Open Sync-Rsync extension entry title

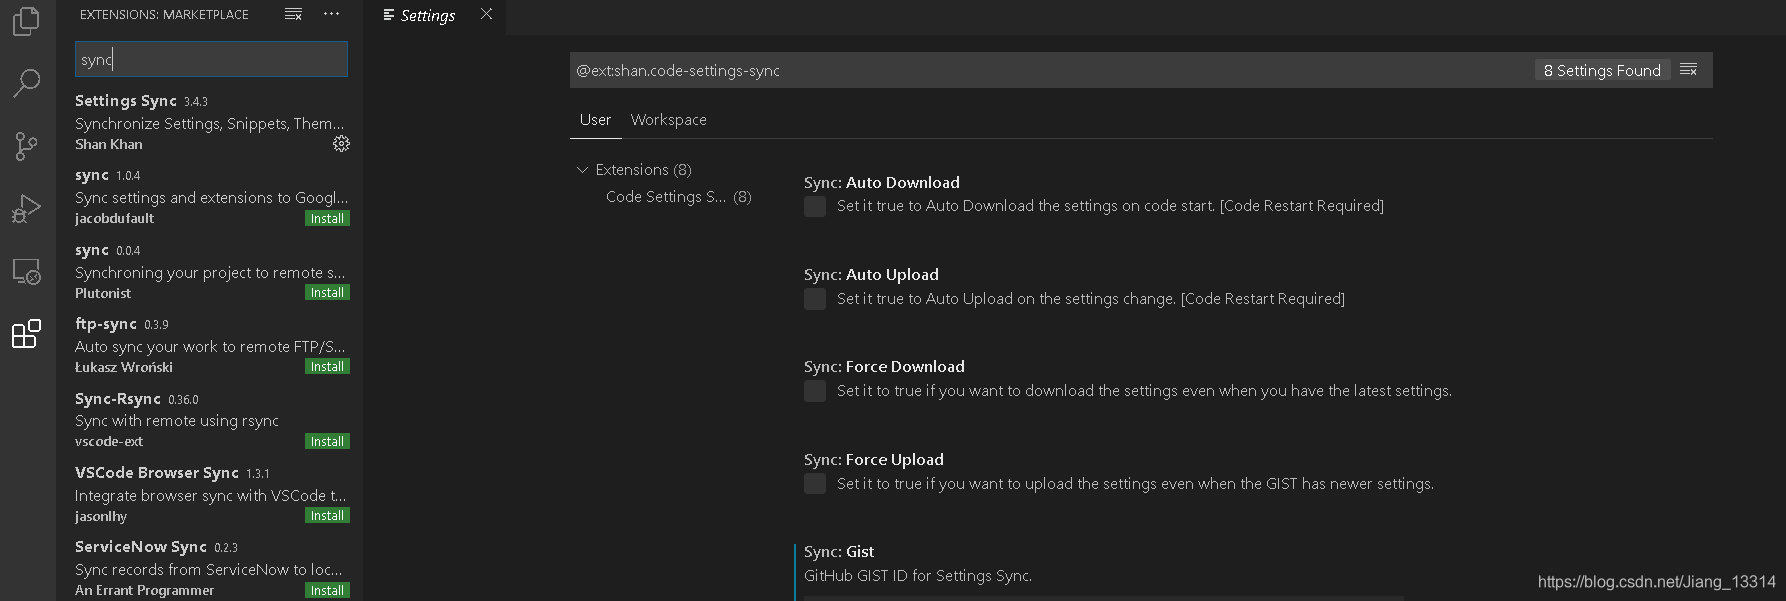click(118, 399)
